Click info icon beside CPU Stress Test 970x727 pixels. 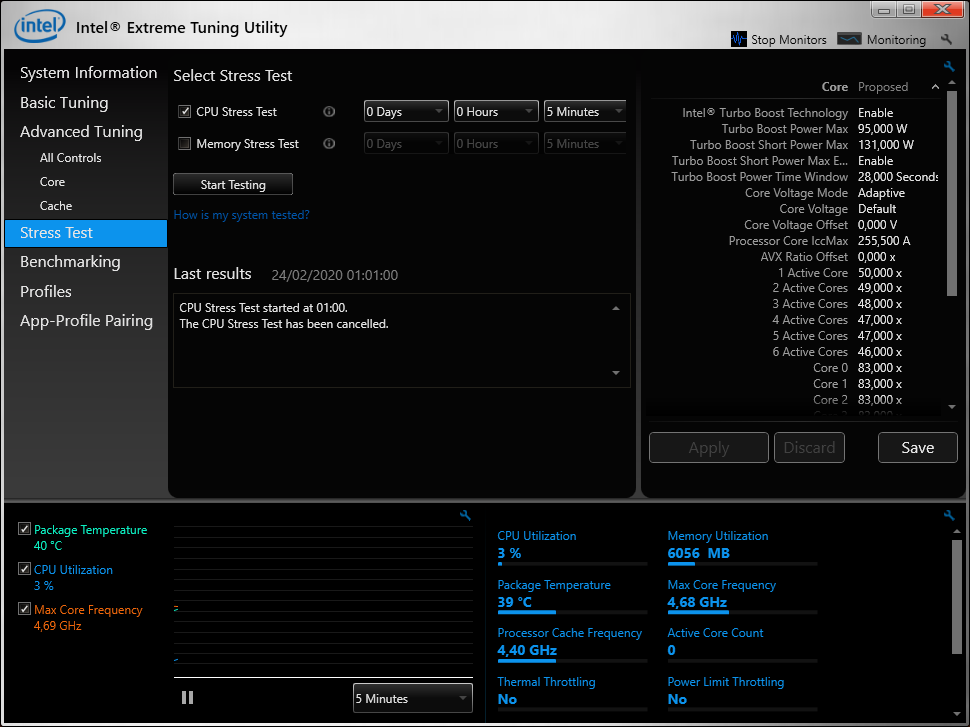coord(329,111)
